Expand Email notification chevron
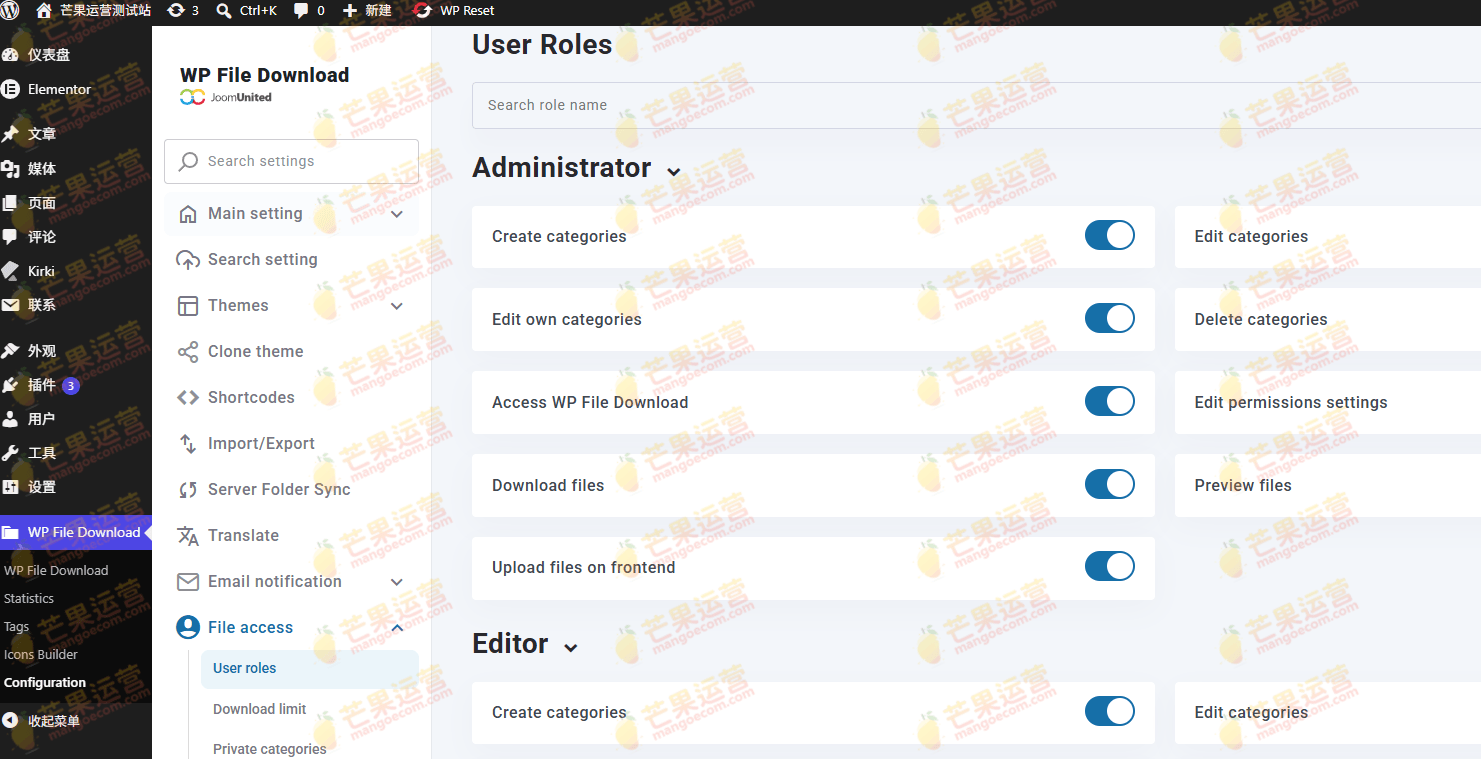Image resolution: width=1481 pixels, height=759 pixels. pyautogui.click(x=397, y=582)
